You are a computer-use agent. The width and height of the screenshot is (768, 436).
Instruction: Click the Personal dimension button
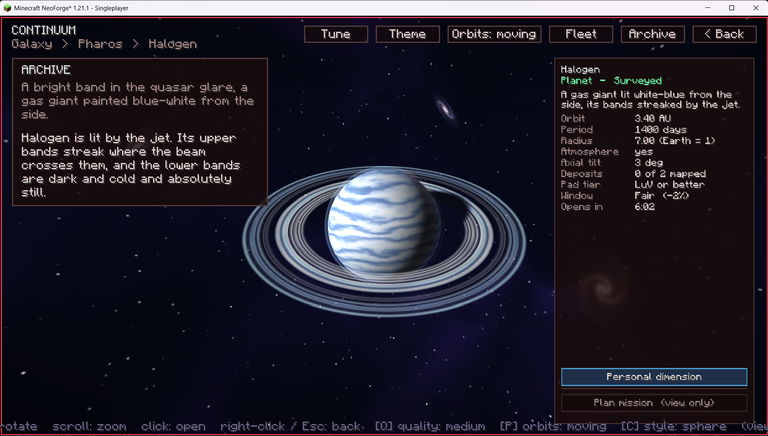pyautogui.click(x=654, y=377)
